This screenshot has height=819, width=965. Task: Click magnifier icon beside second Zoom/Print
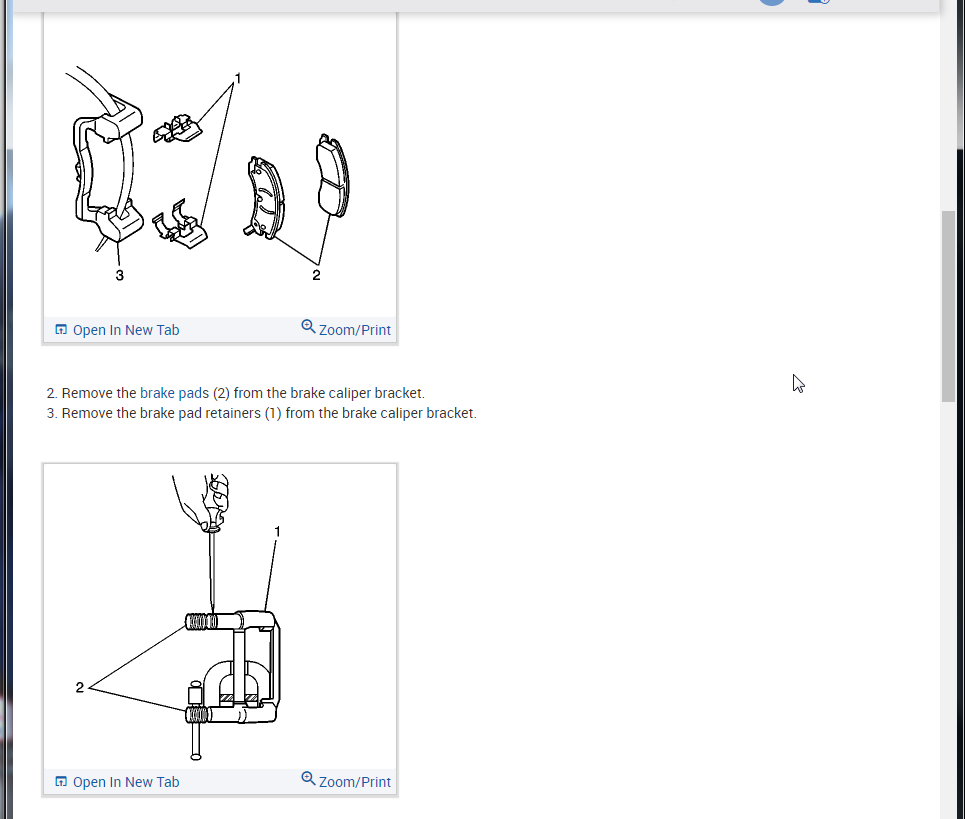(308, 778)
